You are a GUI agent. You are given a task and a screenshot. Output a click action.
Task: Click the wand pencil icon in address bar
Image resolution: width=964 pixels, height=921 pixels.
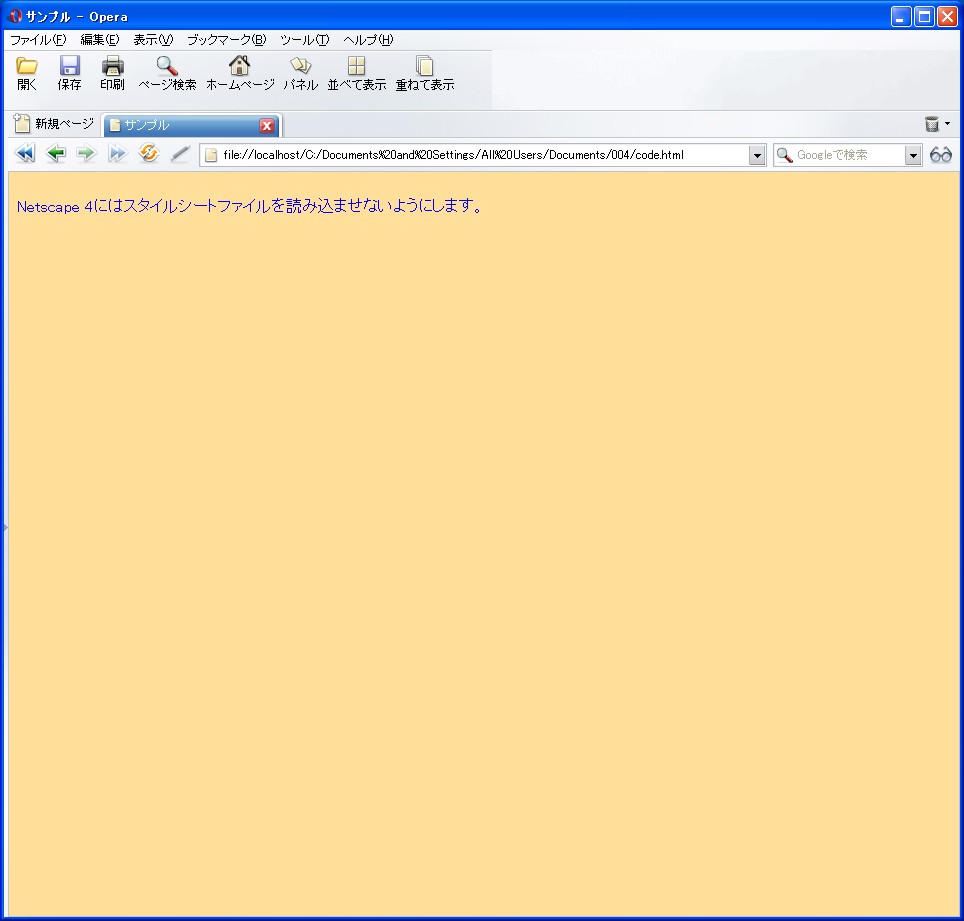point(180,154)
